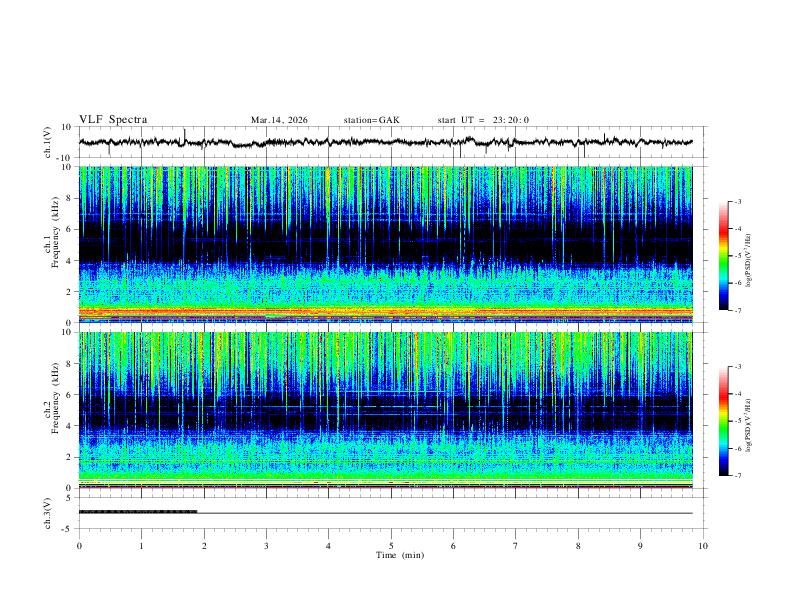Image resolution: width=792 pixels, height=612 pixels.
Task: Click the 'ch.1(V)' waveform axis label
Action: [48, 142]
